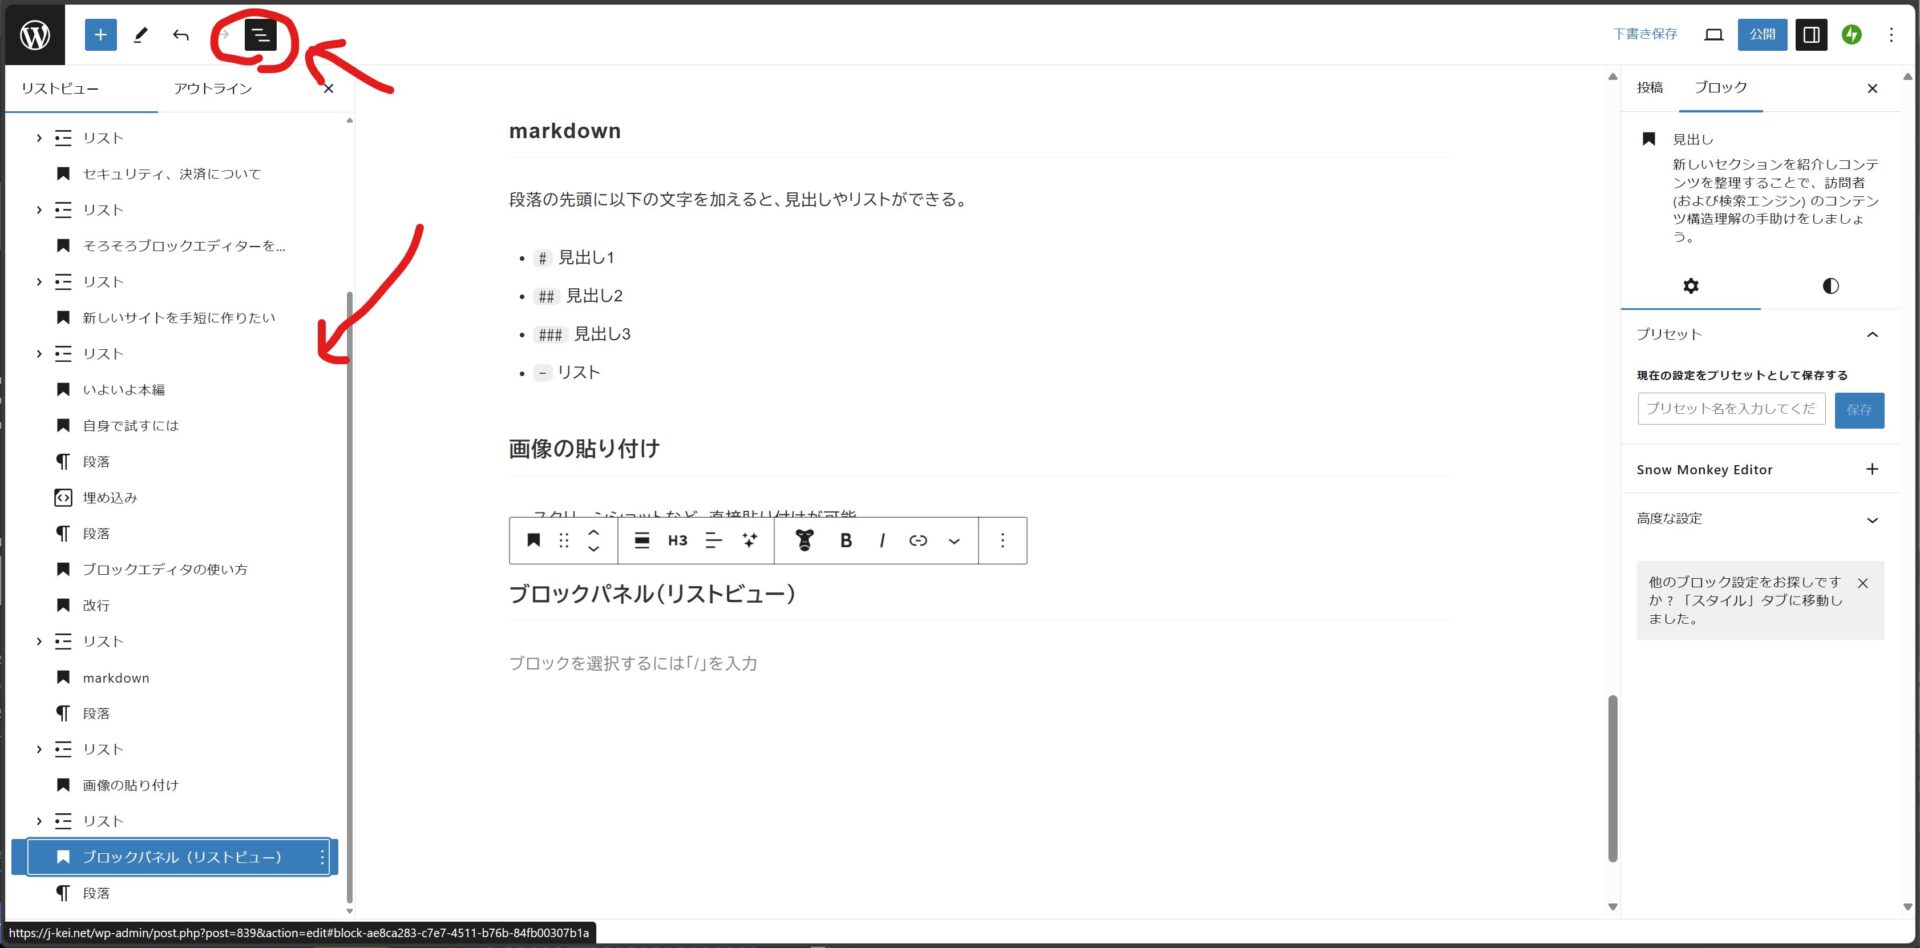Expand the 高度な設定 section
The width and height of the screenshot is (1920, 948).
click(1872, 519)
